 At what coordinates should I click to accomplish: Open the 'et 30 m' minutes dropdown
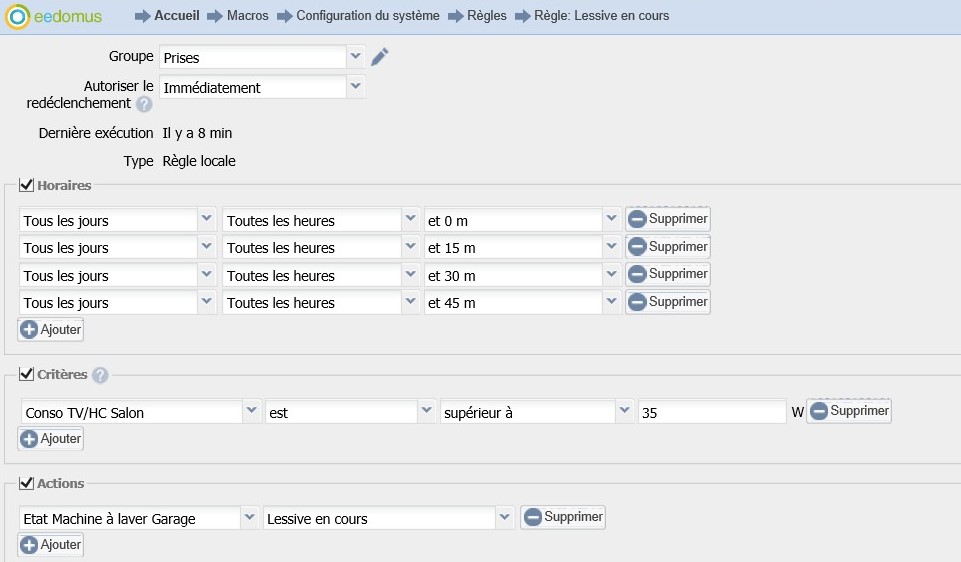[610, 275]
